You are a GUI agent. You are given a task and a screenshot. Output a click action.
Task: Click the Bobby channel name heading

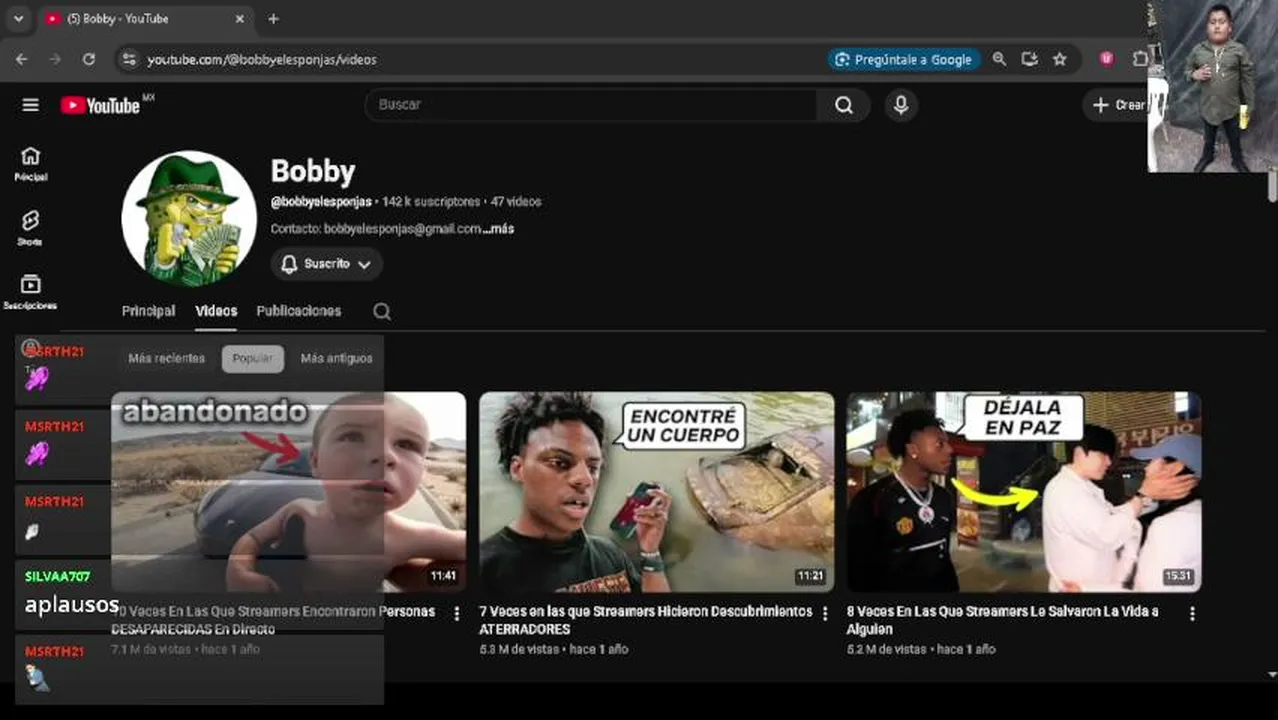point(313,171)
